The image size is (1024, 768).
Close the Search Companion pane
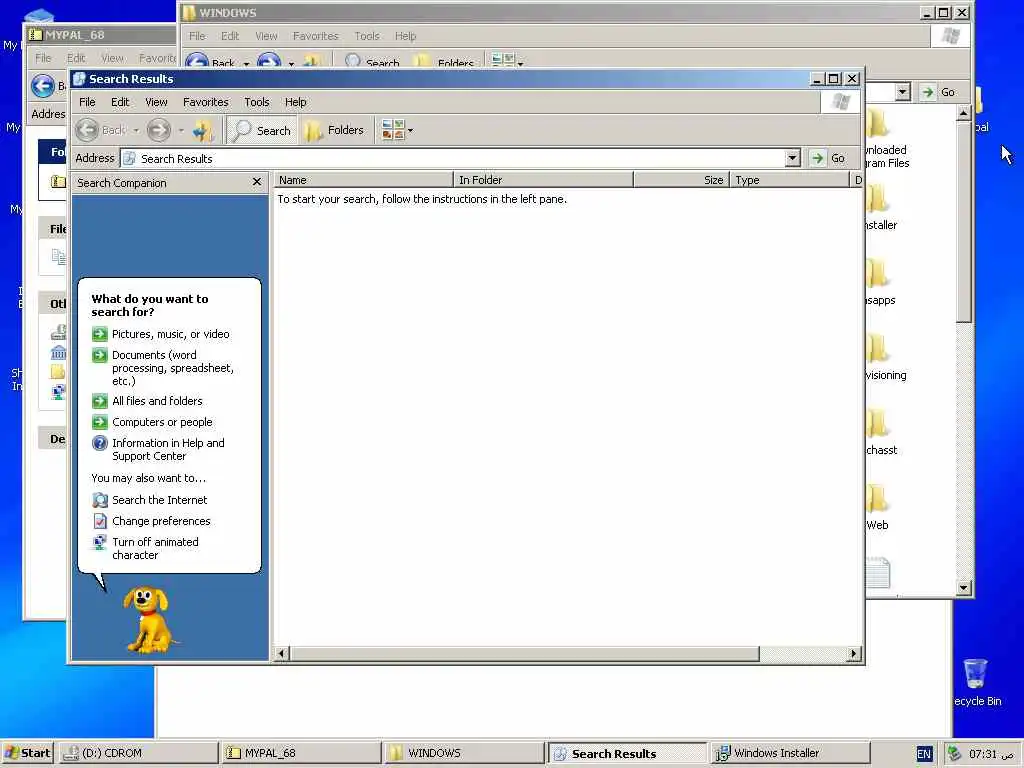point(257,182)
